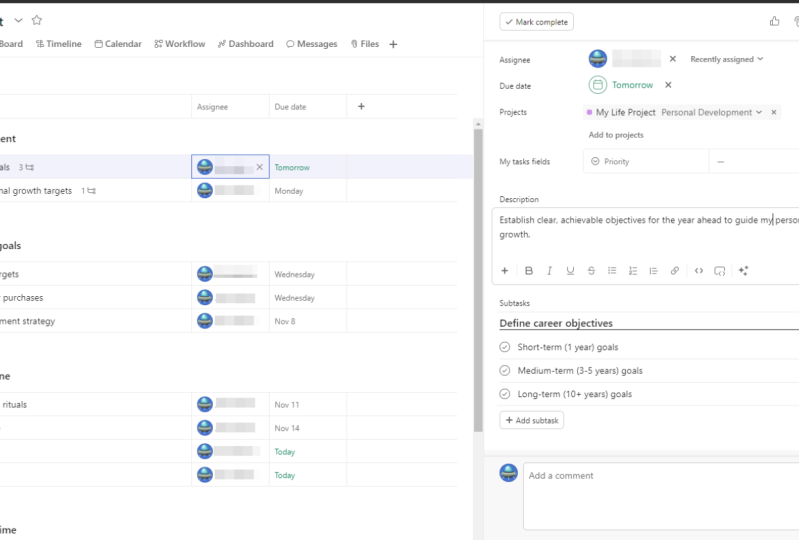This screenshot has width=799, height=540.
Task: Insert content with description plus icon
Action: click(x=504, y=271)
